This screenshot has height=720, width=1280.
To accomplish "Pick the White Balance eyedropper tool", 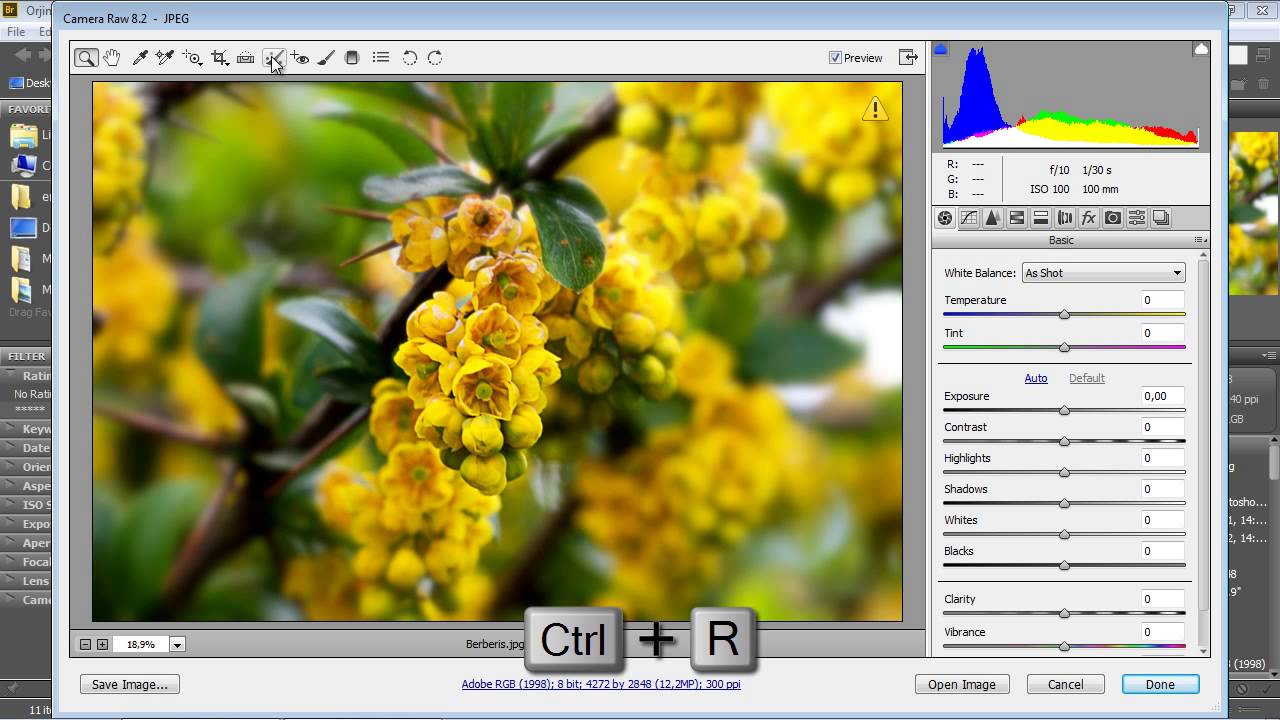I will click(x=140, y=58).
